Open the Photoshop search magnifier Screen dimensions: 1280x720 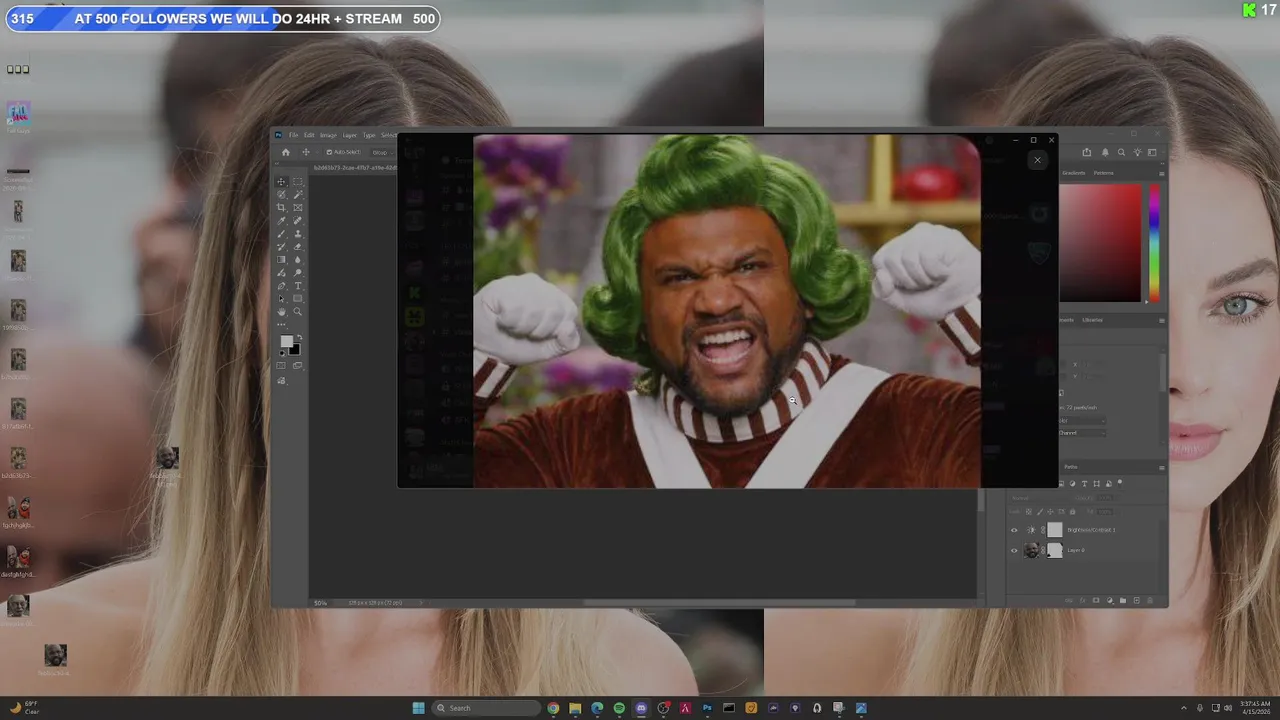click(1121, 152)
